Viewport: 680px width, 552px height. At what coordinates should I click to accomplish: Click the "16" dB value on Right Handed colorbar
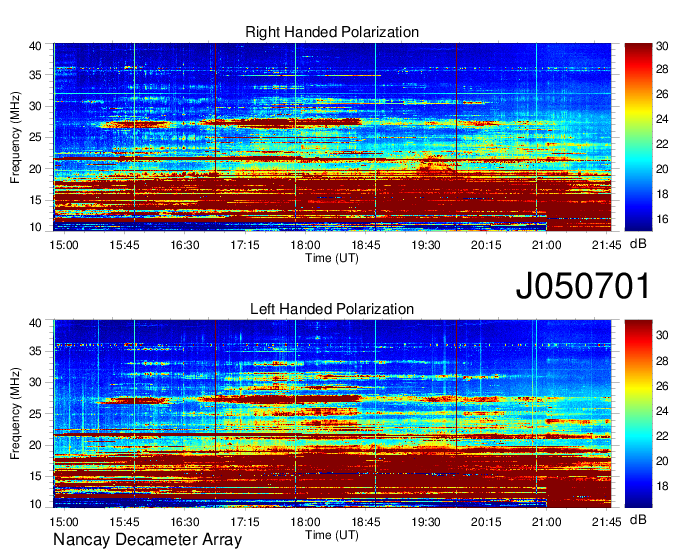[662, 219]
